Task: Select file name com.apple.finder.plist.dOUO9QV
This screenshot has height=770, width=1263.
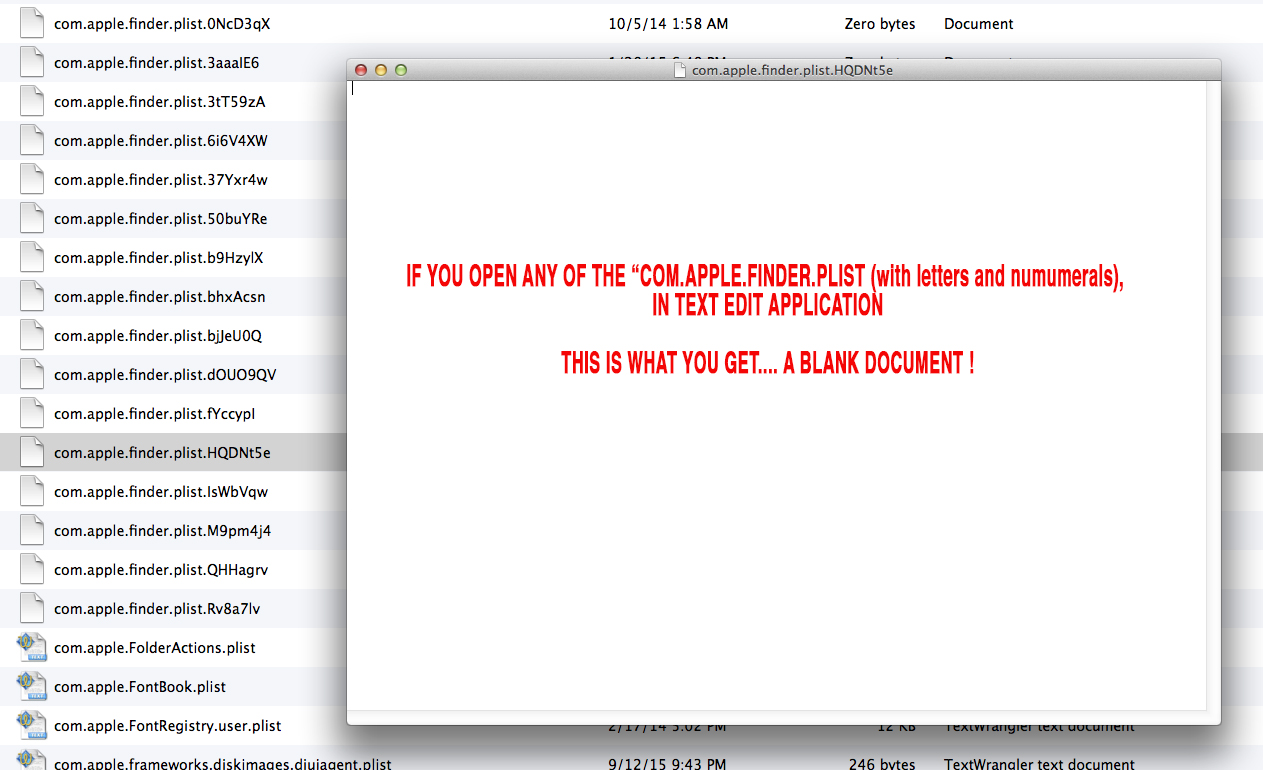Action: click(165, 375)
